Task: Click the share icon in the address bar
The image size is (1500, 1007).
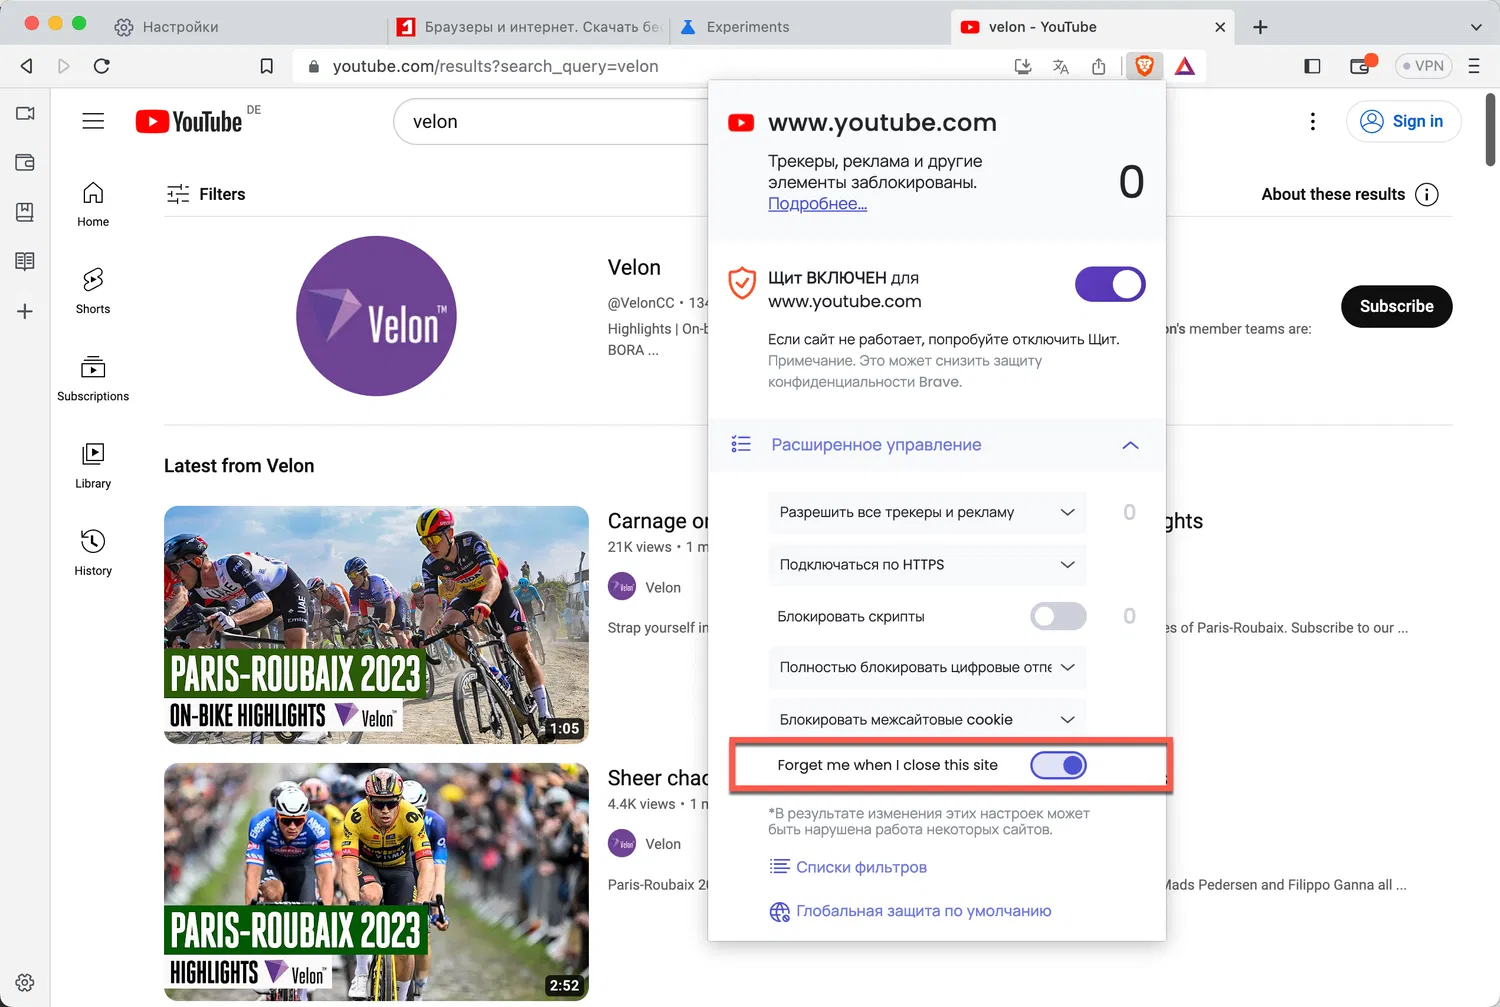Action: click(1099, 66)
